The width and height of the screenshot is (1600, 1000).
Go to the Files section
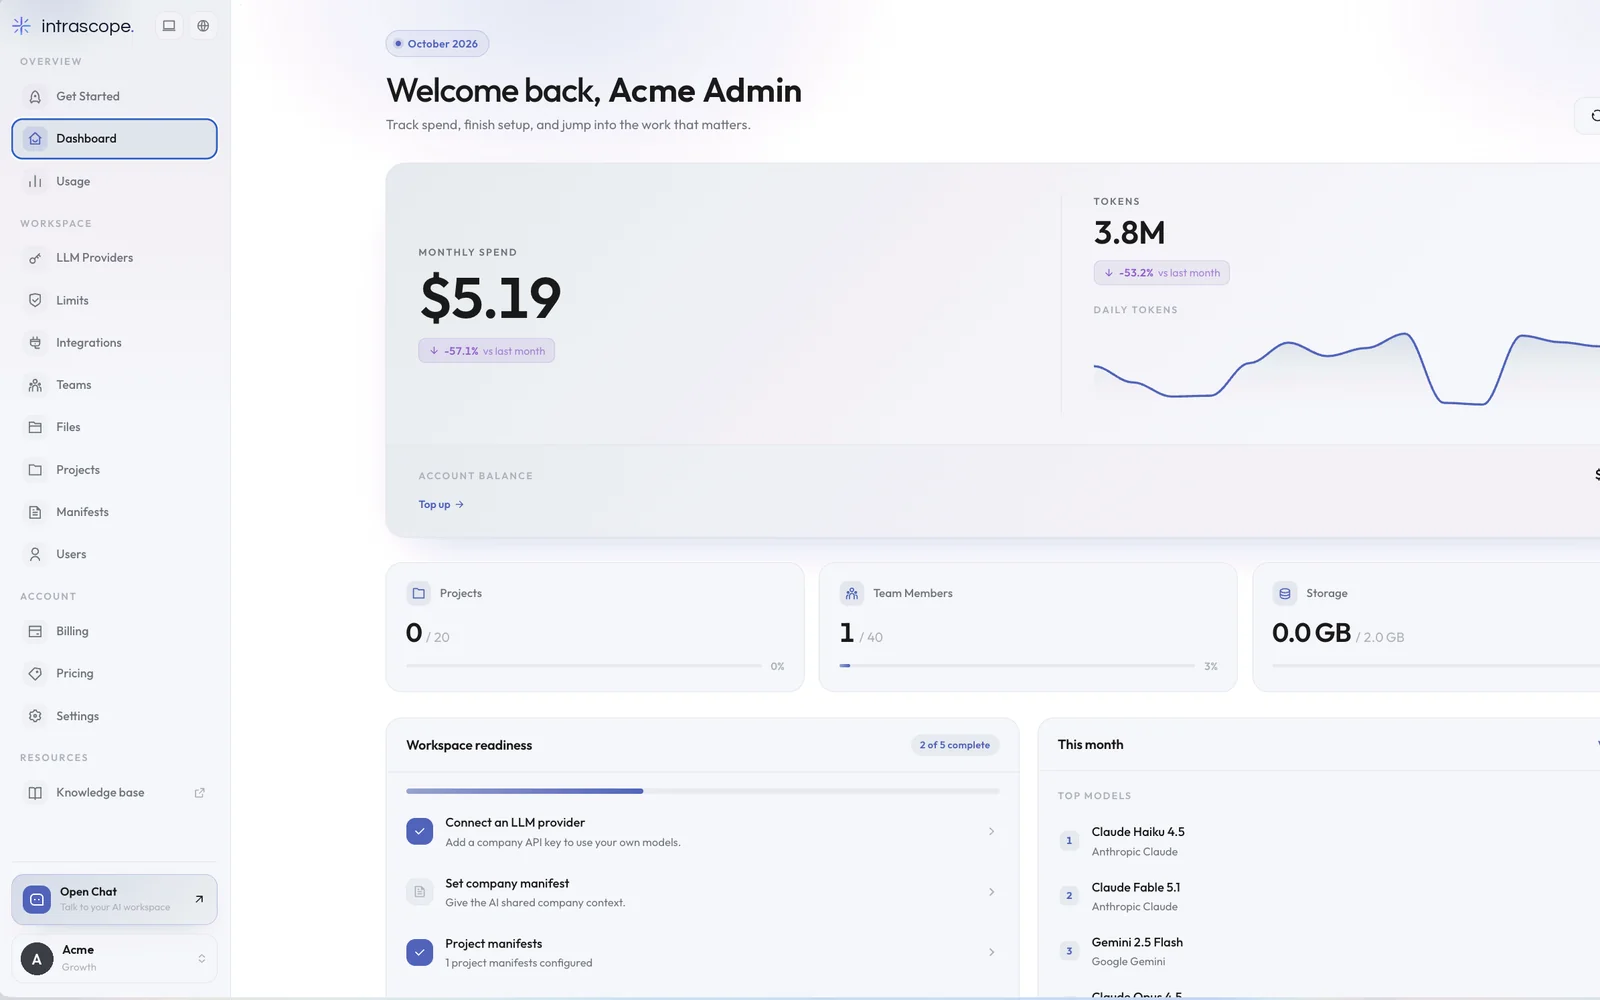coord(114,427)
